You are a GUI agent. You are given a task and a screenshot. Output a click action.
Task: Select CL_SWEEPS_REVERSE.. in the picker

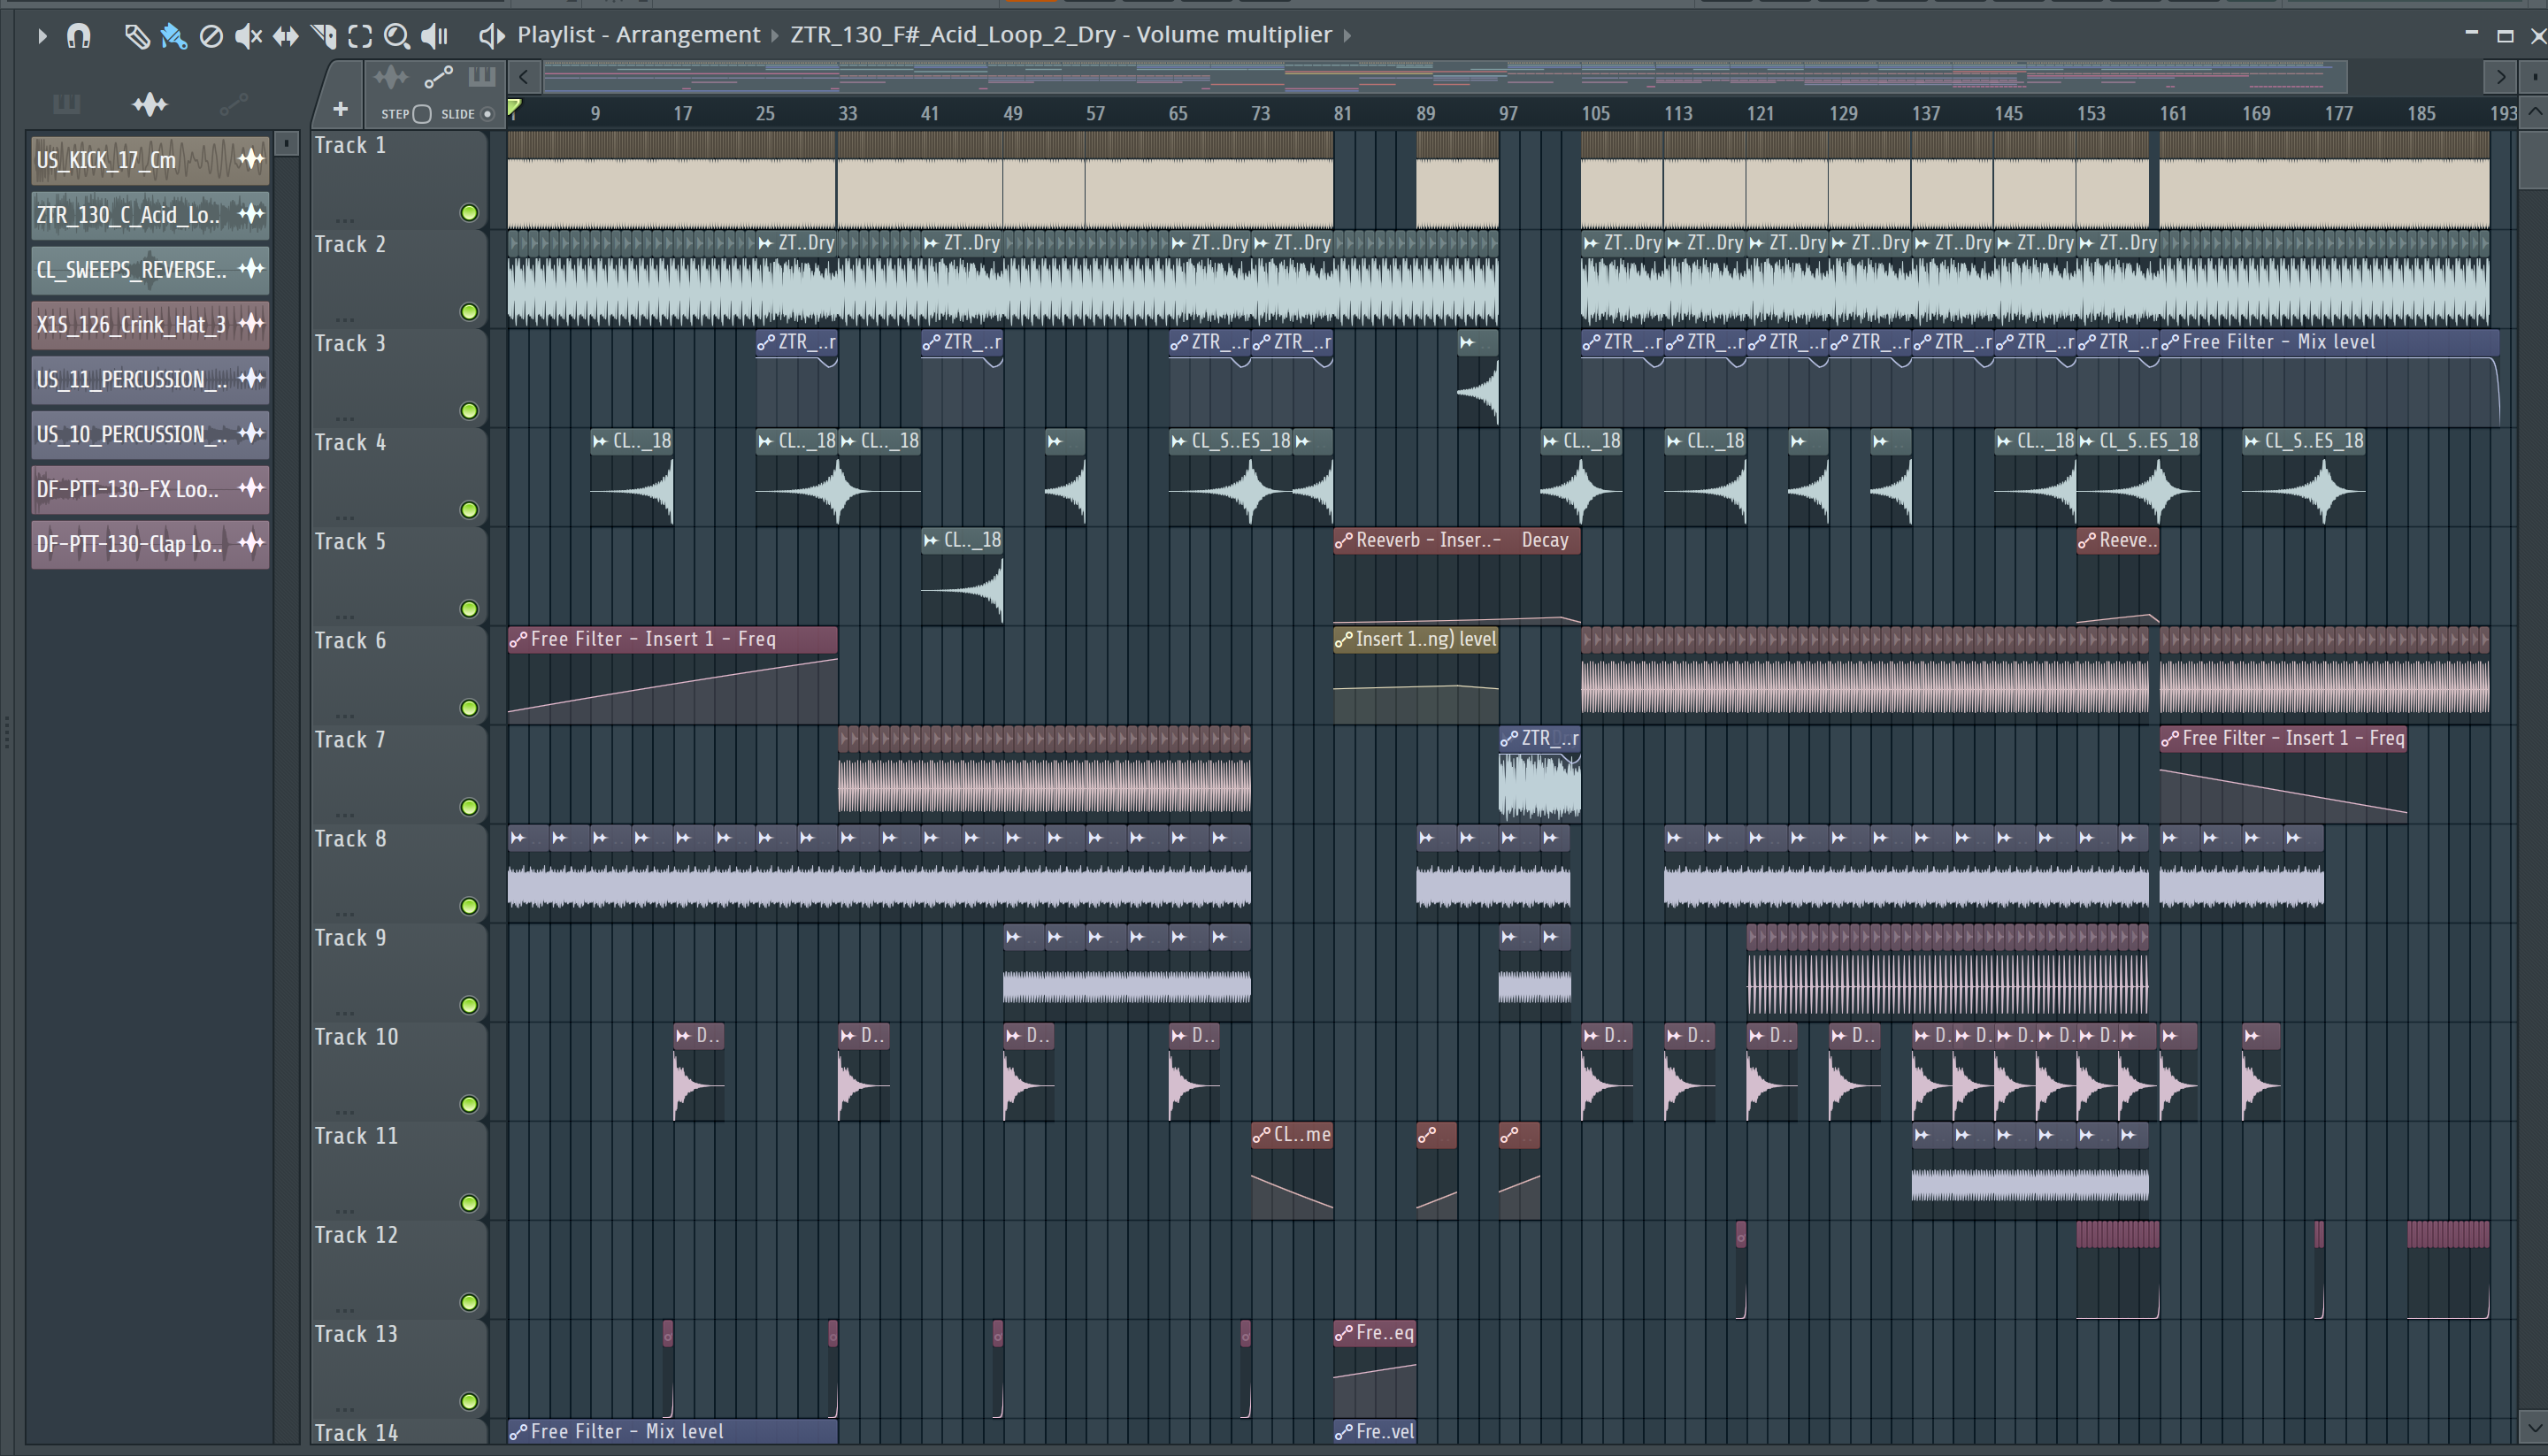click(x=150, y=270)
